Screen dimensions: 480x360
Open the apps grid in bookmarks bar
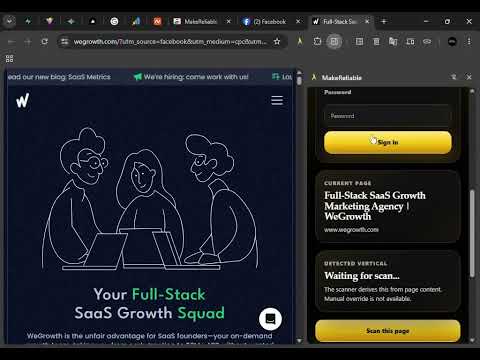tap(9, 59)
